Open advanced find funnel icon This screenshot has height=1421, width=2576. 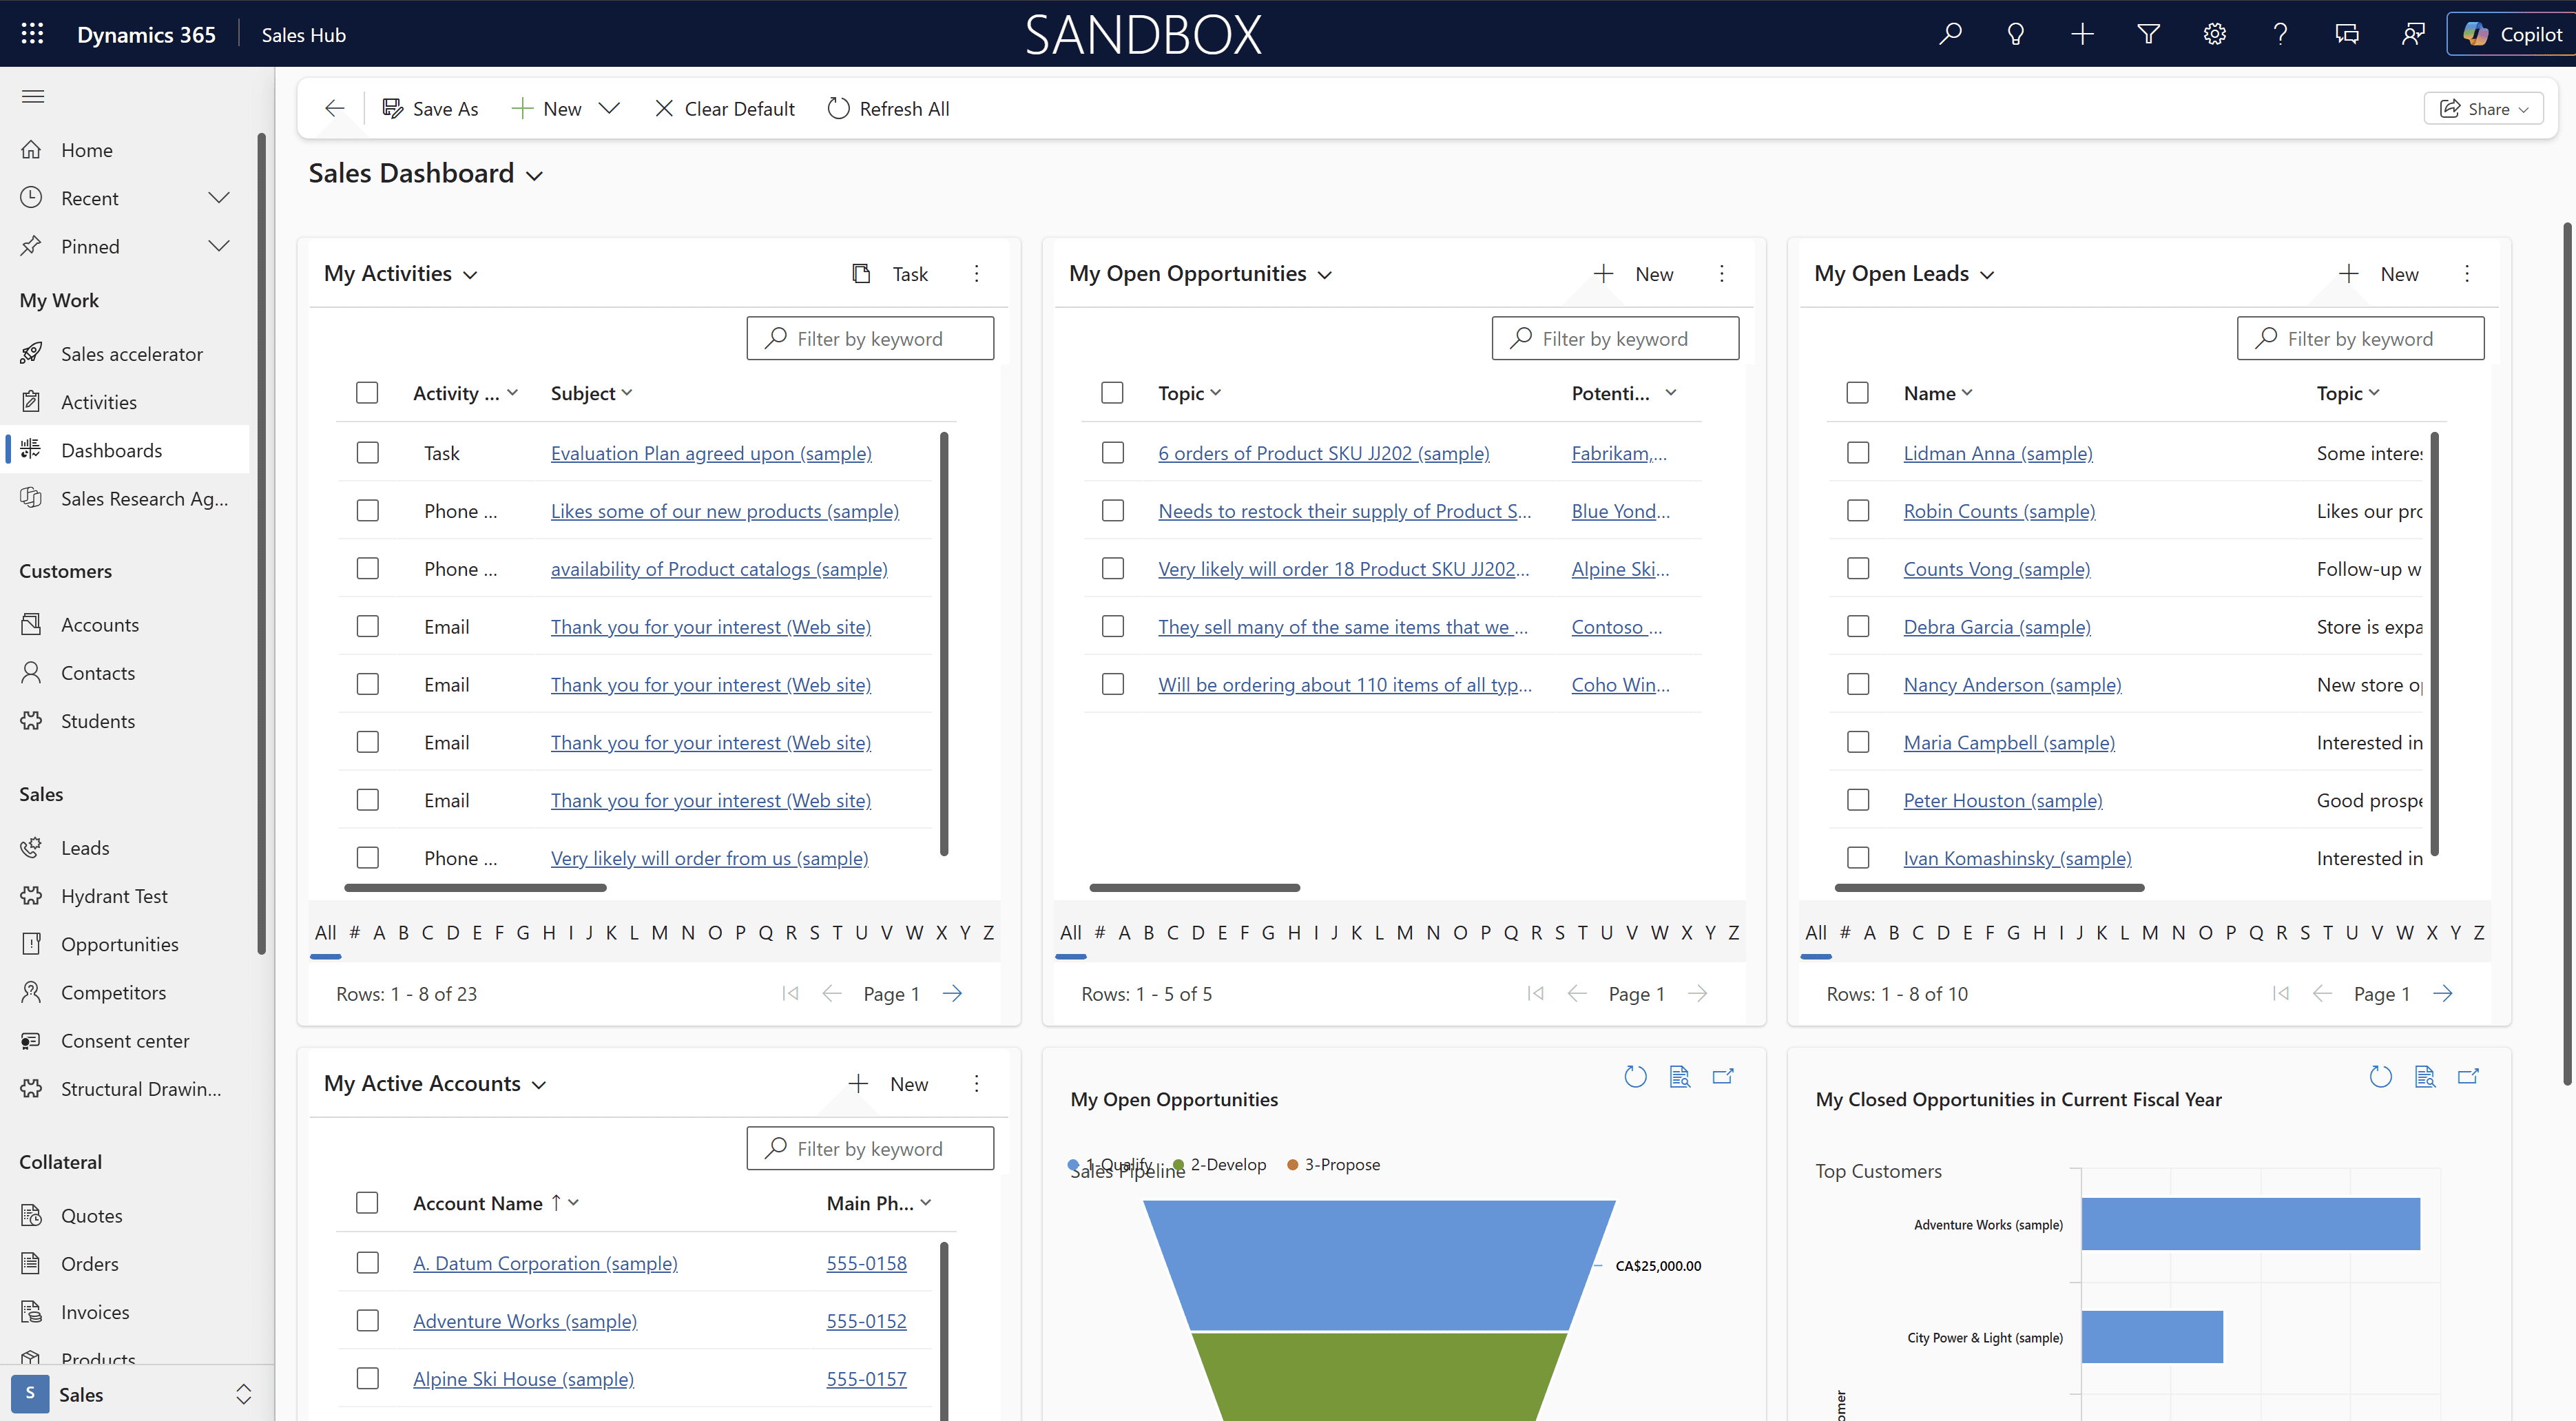pyautogui.click(x=2148, y=34)
